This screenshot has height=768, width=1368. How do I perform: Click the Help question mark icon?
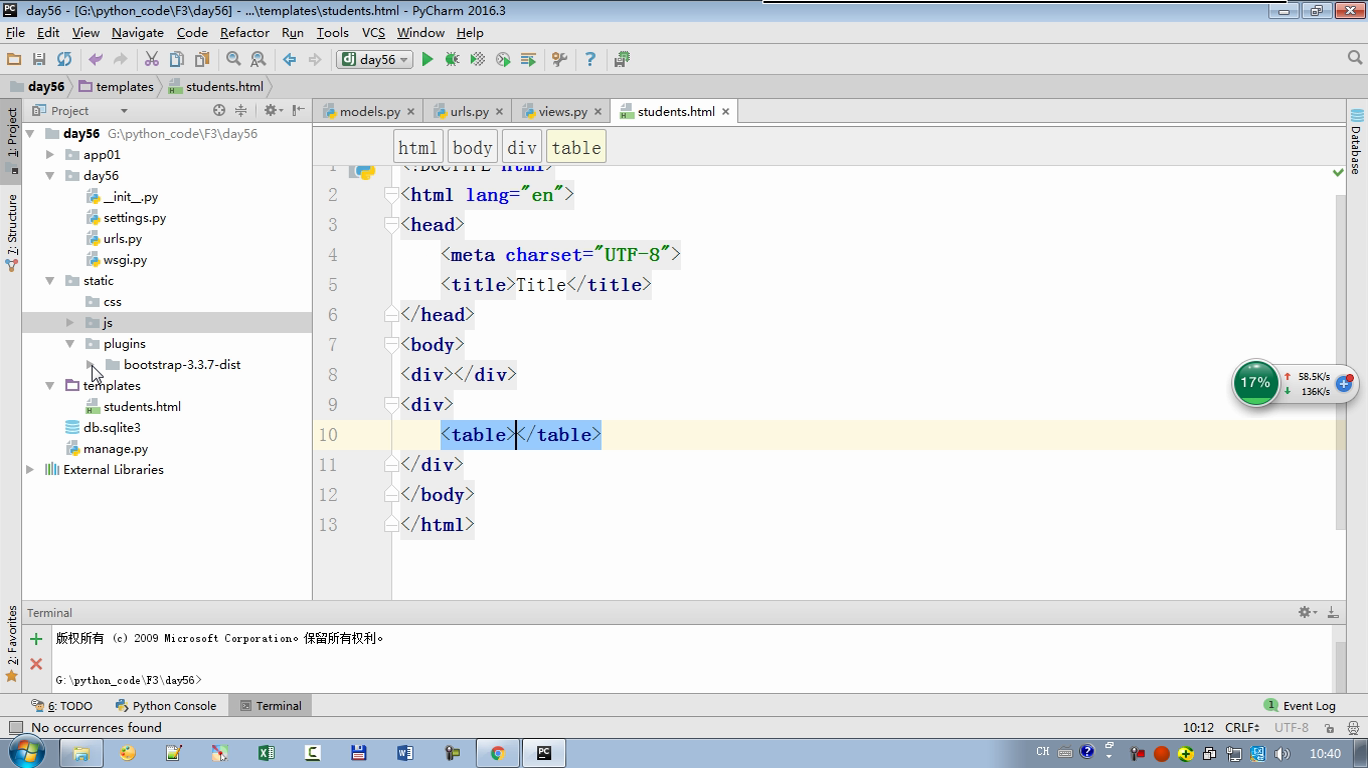pyautogui.click(x=590, y=60)
